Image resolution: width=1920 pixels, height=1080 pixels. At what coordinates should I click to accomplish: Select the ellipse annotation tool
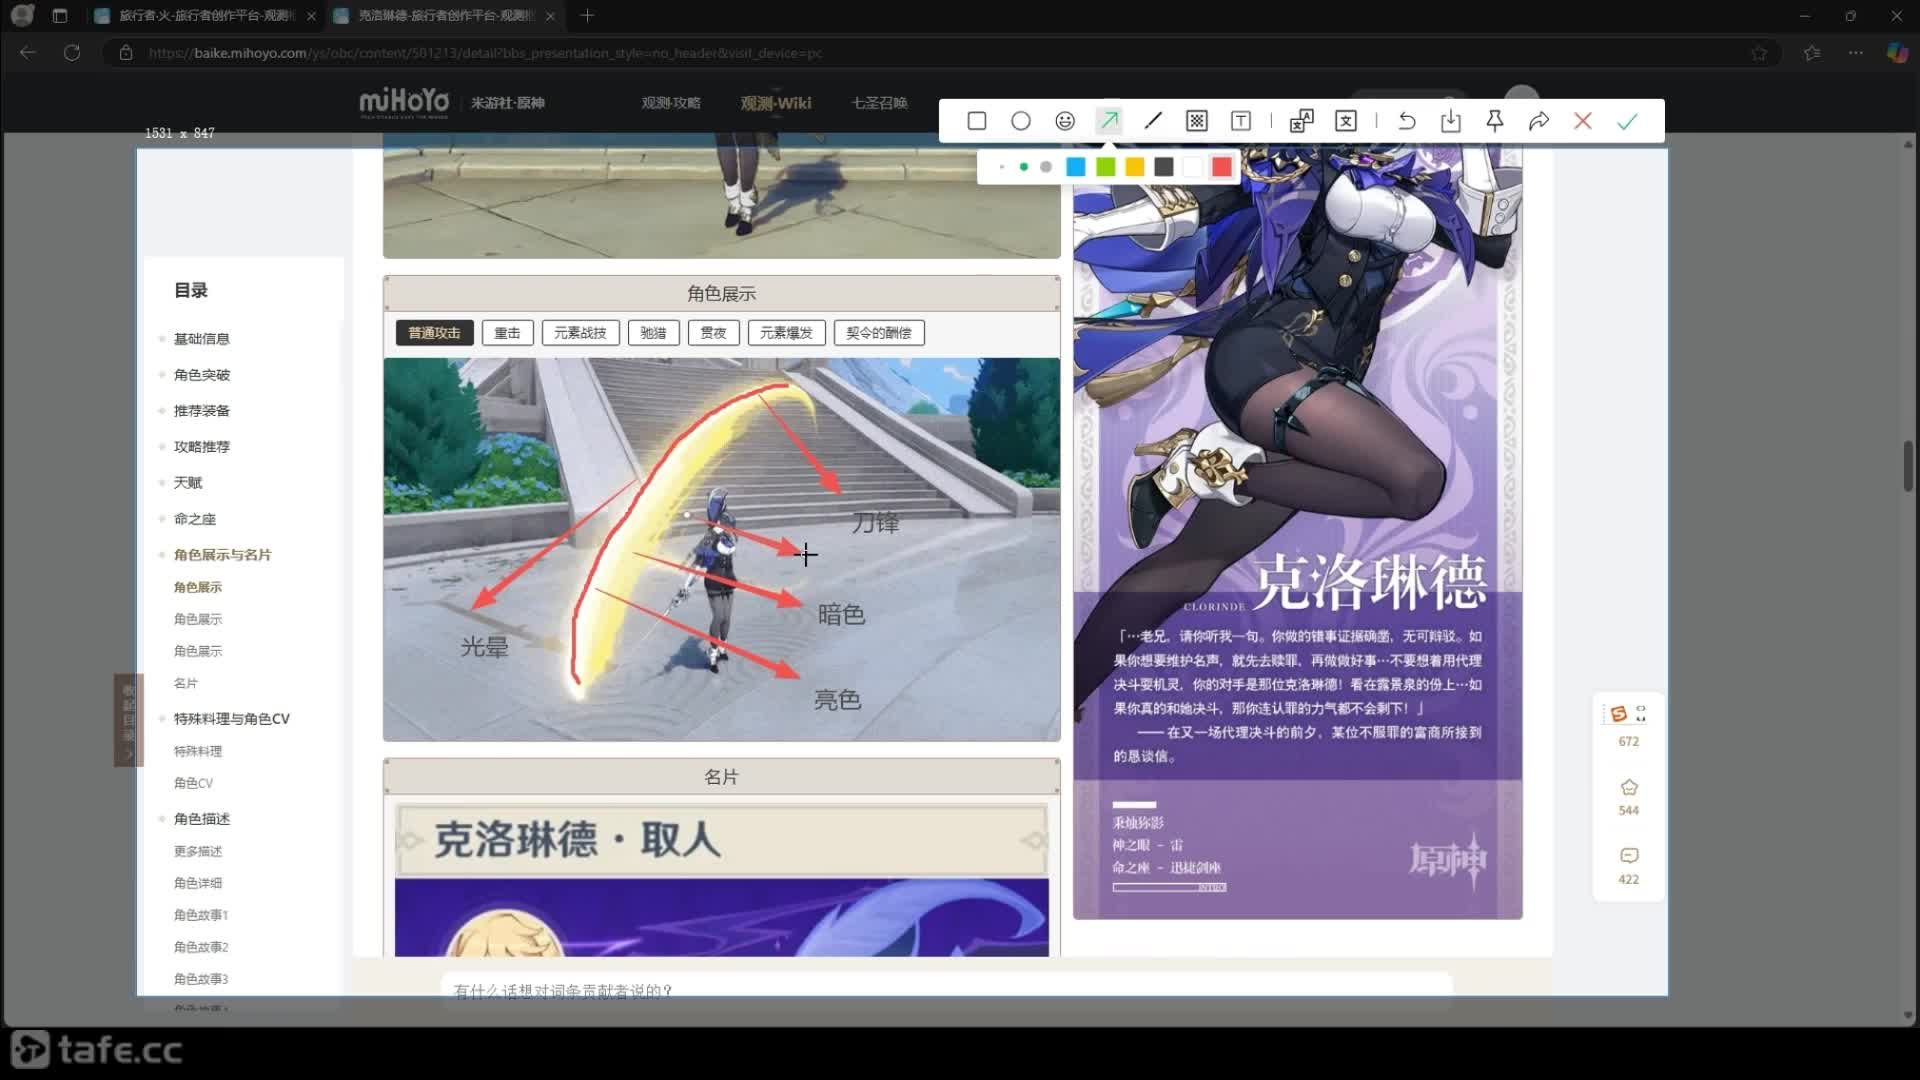pyautogui.click(x=1020, y=121)
